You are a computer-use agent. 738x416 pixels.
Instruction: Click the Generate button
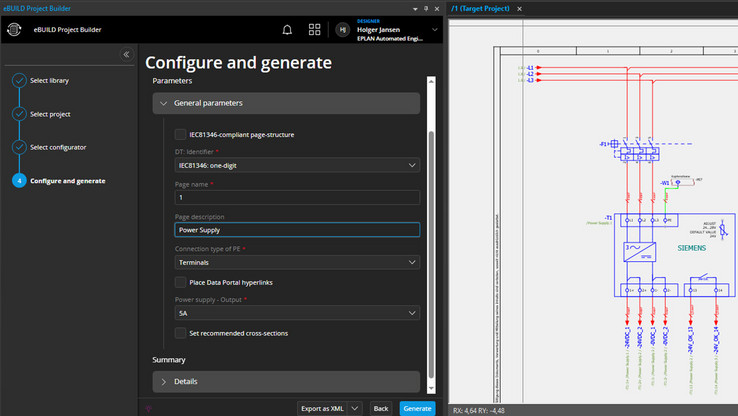point(417,408)
